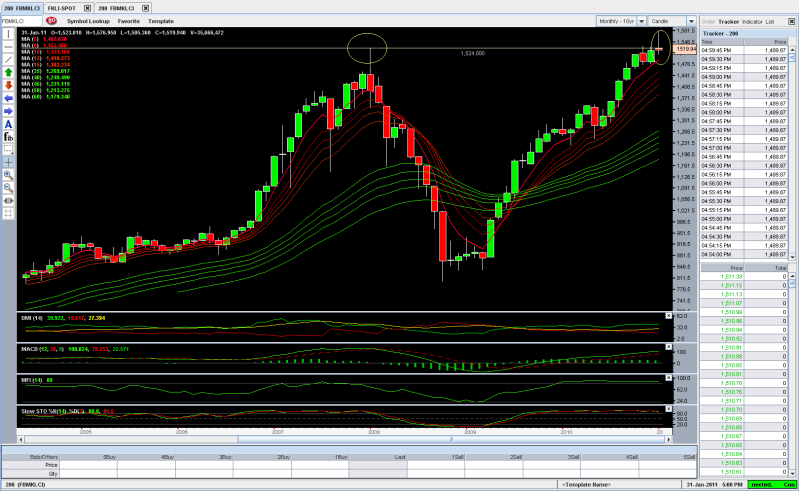799x491 pixels.
Task: Switch to the first 200 FBMKLCI tab
Action: point(22,8)
